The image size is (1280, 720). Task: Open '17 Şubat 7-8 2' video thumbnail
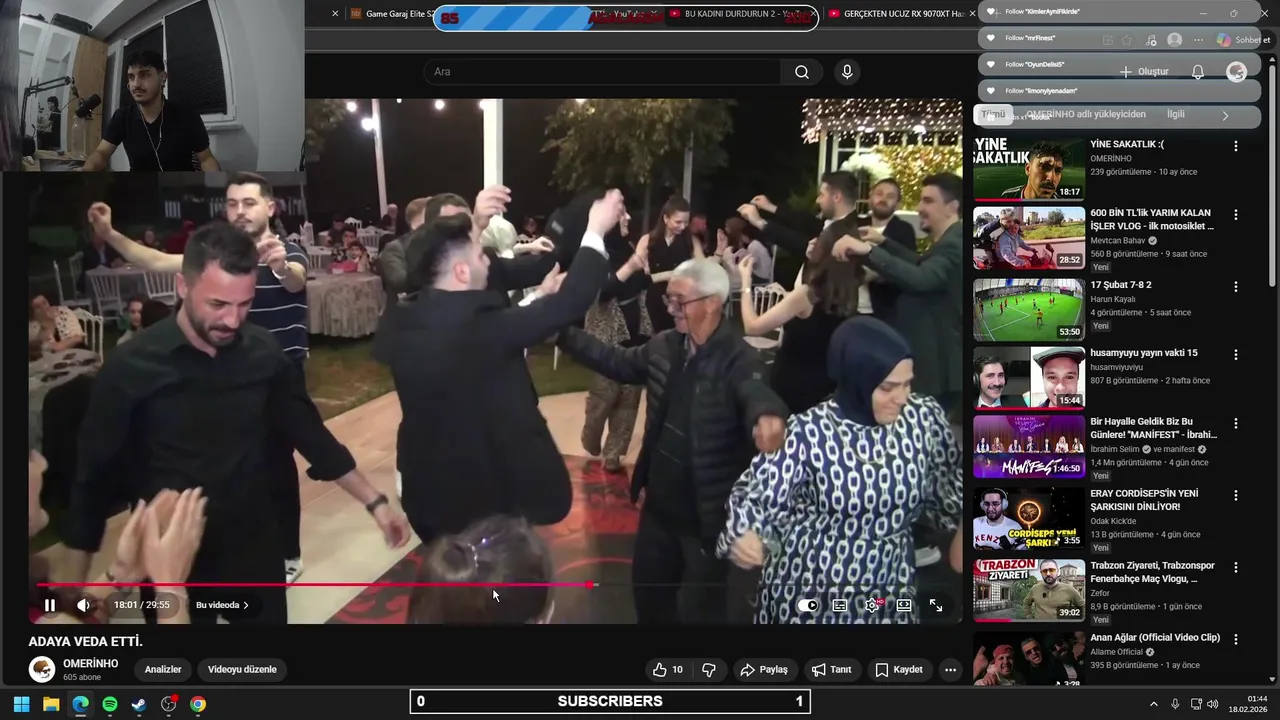[x=1029, y=310]
